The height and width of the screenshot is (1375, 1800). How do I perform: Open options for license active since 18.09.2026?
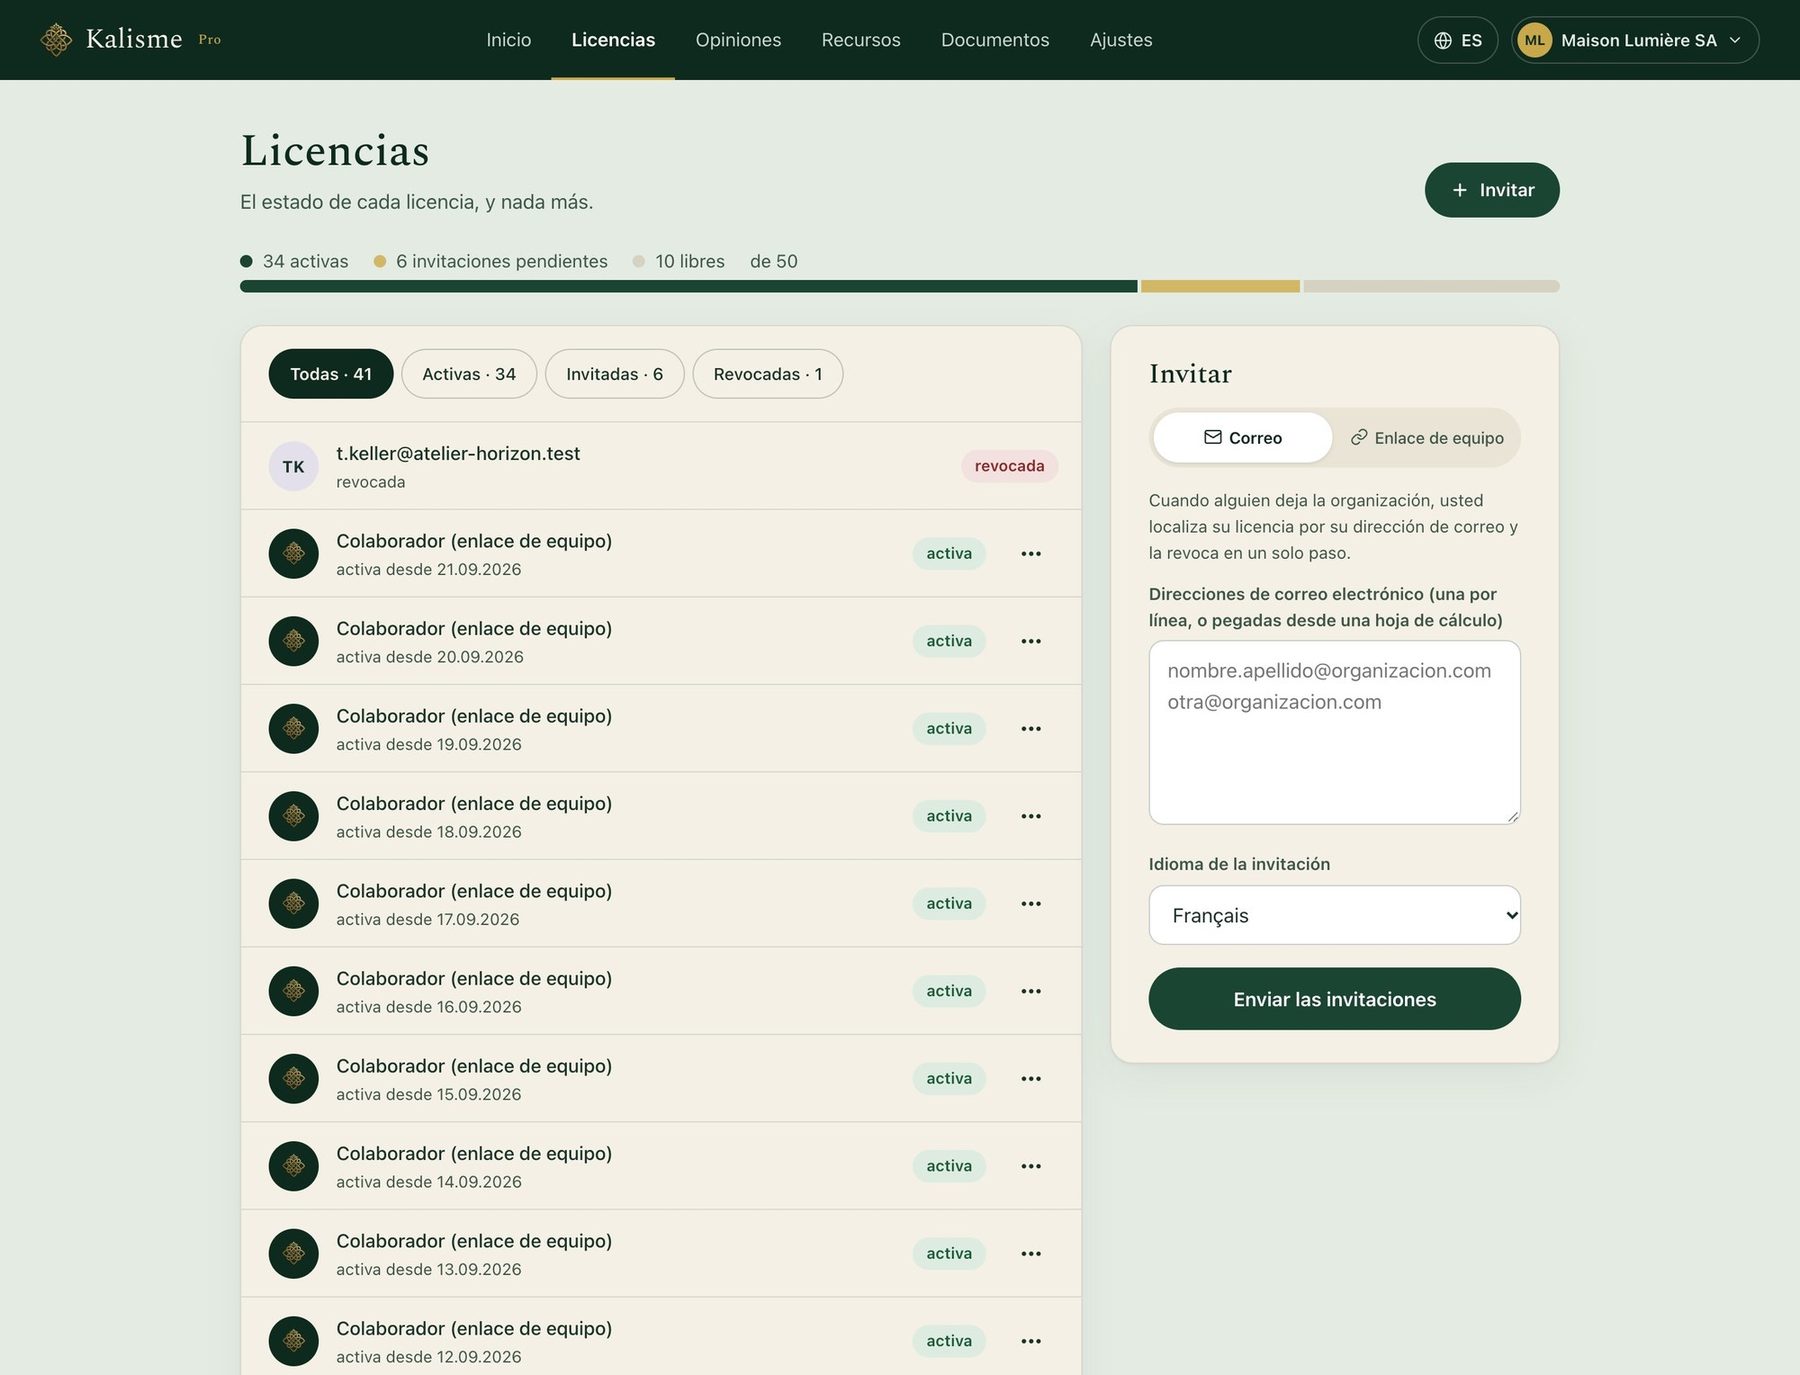tap(1031, 816)
